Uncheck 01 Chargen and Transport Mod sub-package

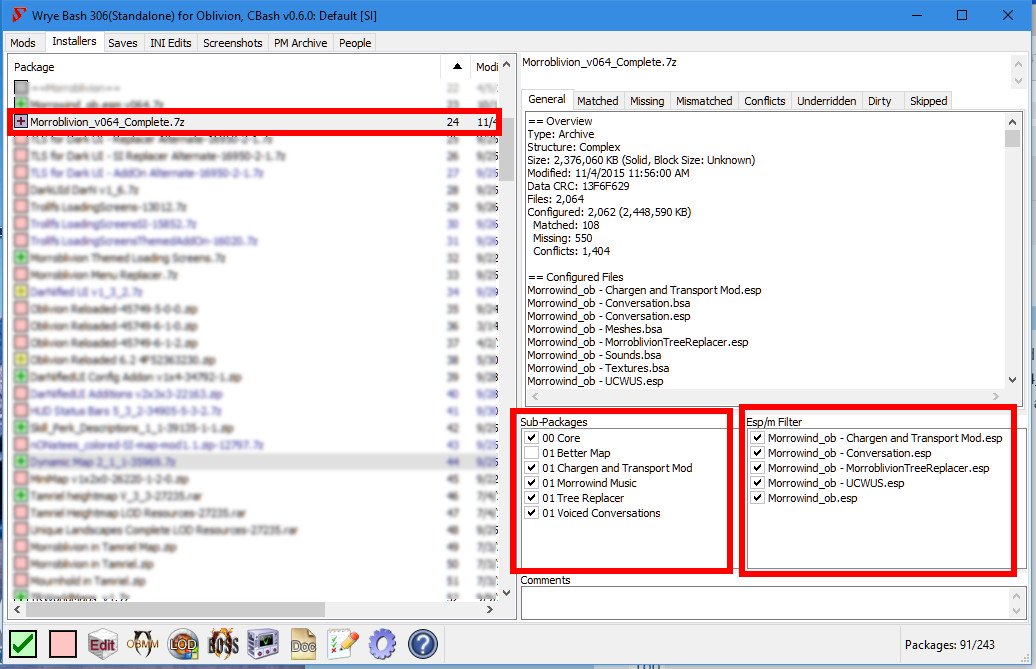[531, 468]
